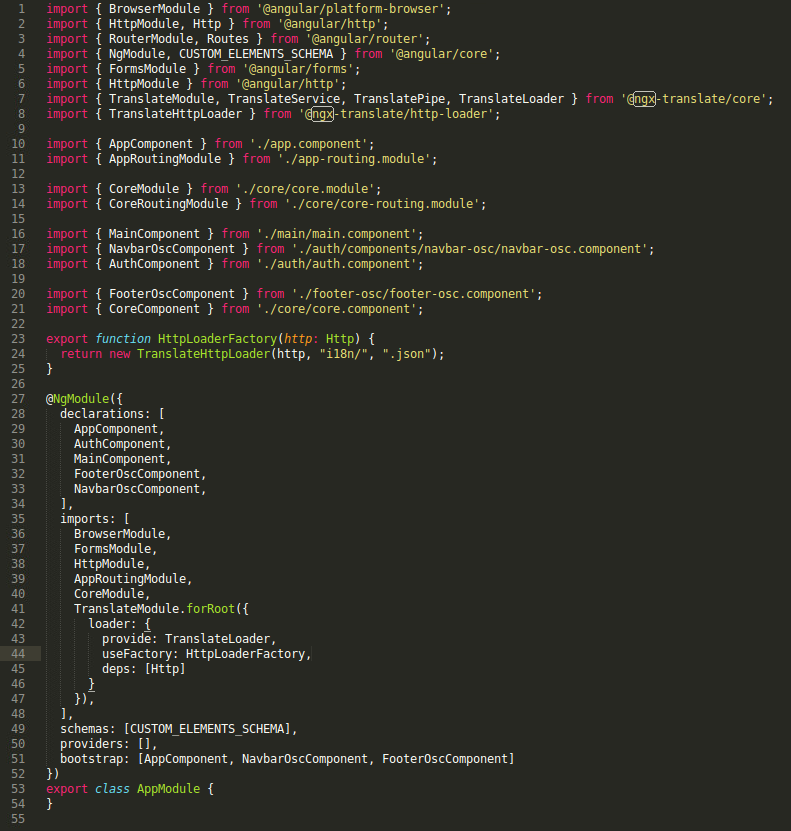Click the closing bracket on line 46
Viewport: 791px width, 831px height.
coord(91,684)
